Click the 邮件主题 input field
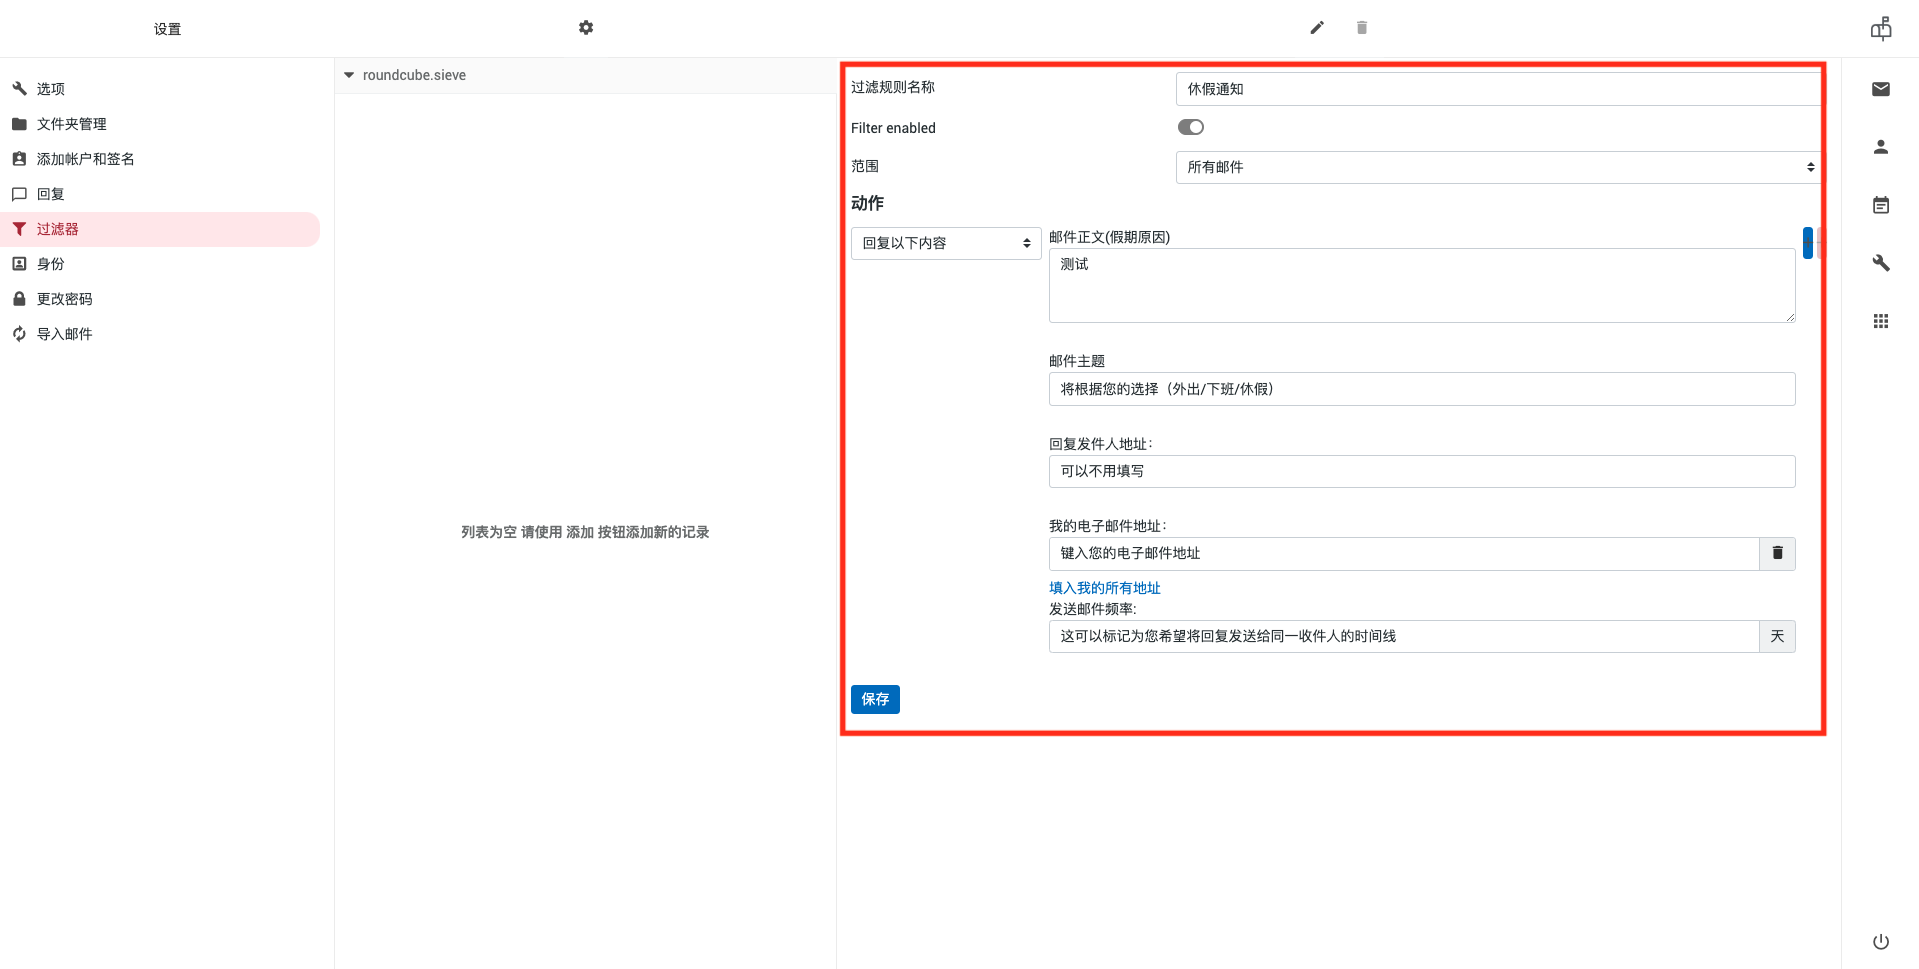Image resolution: width=1919 pixels, height=969 pixels. (1421, 389)
